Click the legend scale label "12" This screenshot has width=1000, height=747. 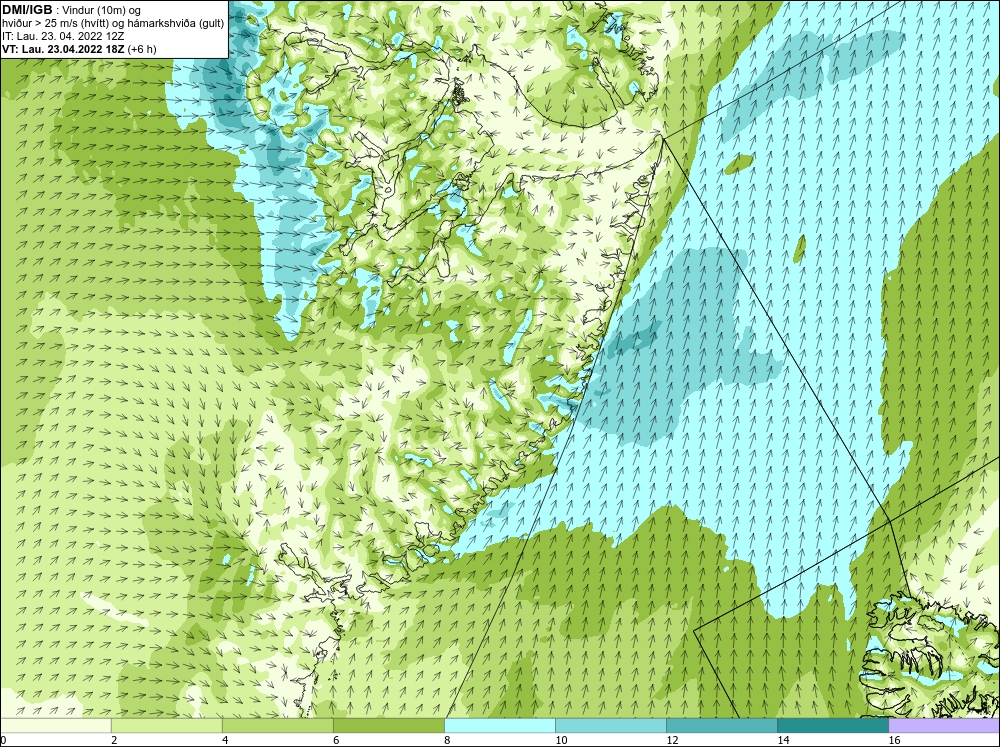click(x=672, y=740)
